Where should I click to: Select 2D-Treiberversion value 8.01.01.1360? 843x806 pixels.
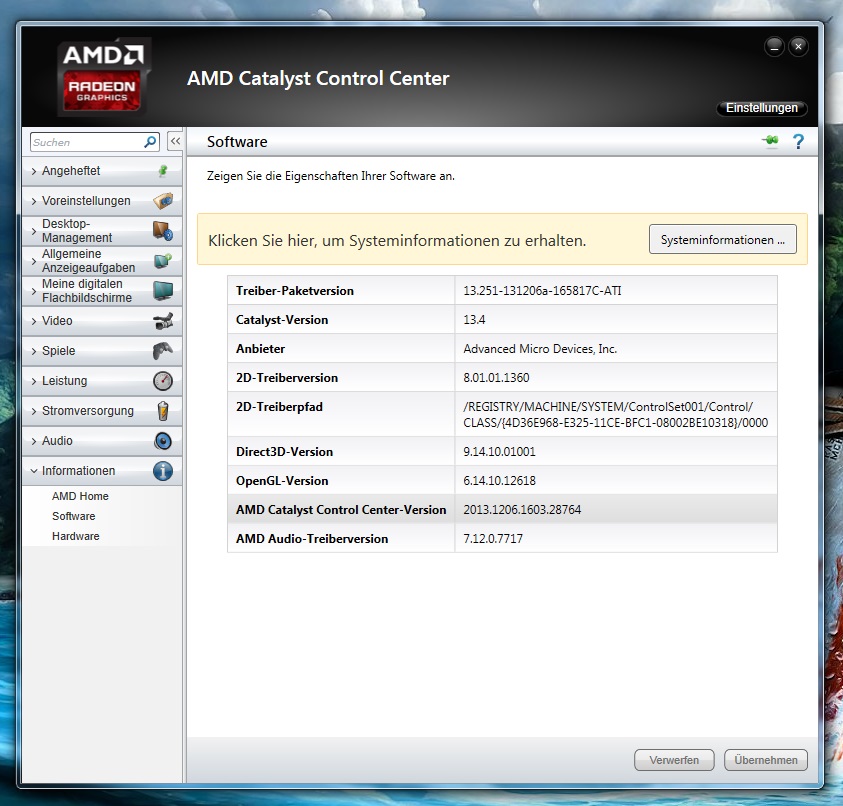tap(496, 378)
